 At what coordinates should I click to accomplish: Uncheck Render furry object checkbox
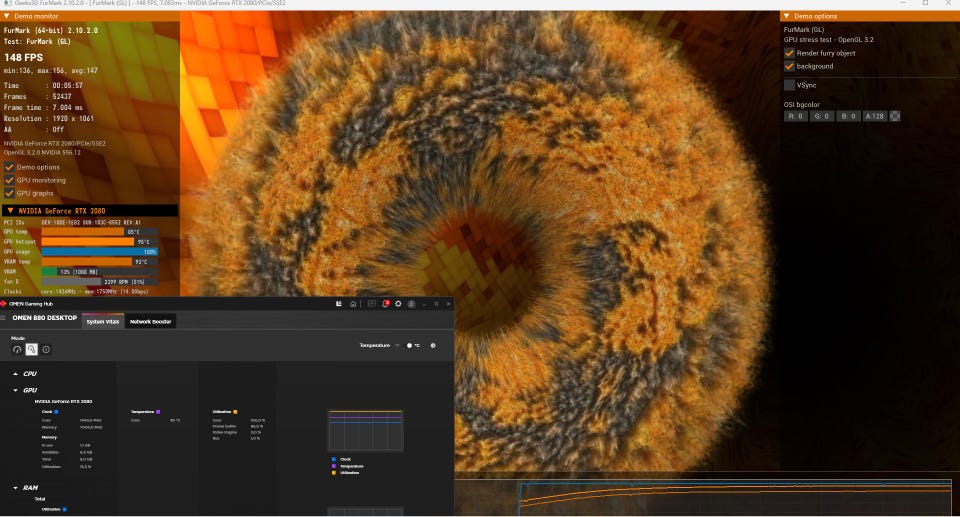[x=790, y=53]
